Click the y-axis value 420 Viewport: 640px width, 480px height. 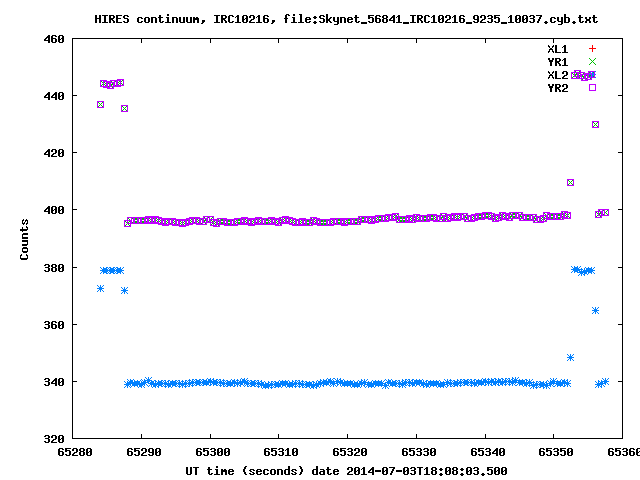click(x=54, y=153)
